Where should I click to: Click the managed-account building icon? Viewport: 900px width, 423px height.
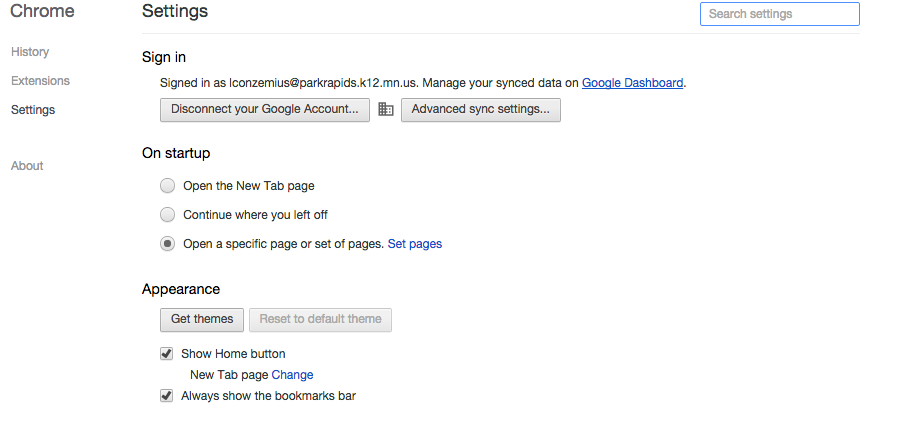tap(386, 110)
